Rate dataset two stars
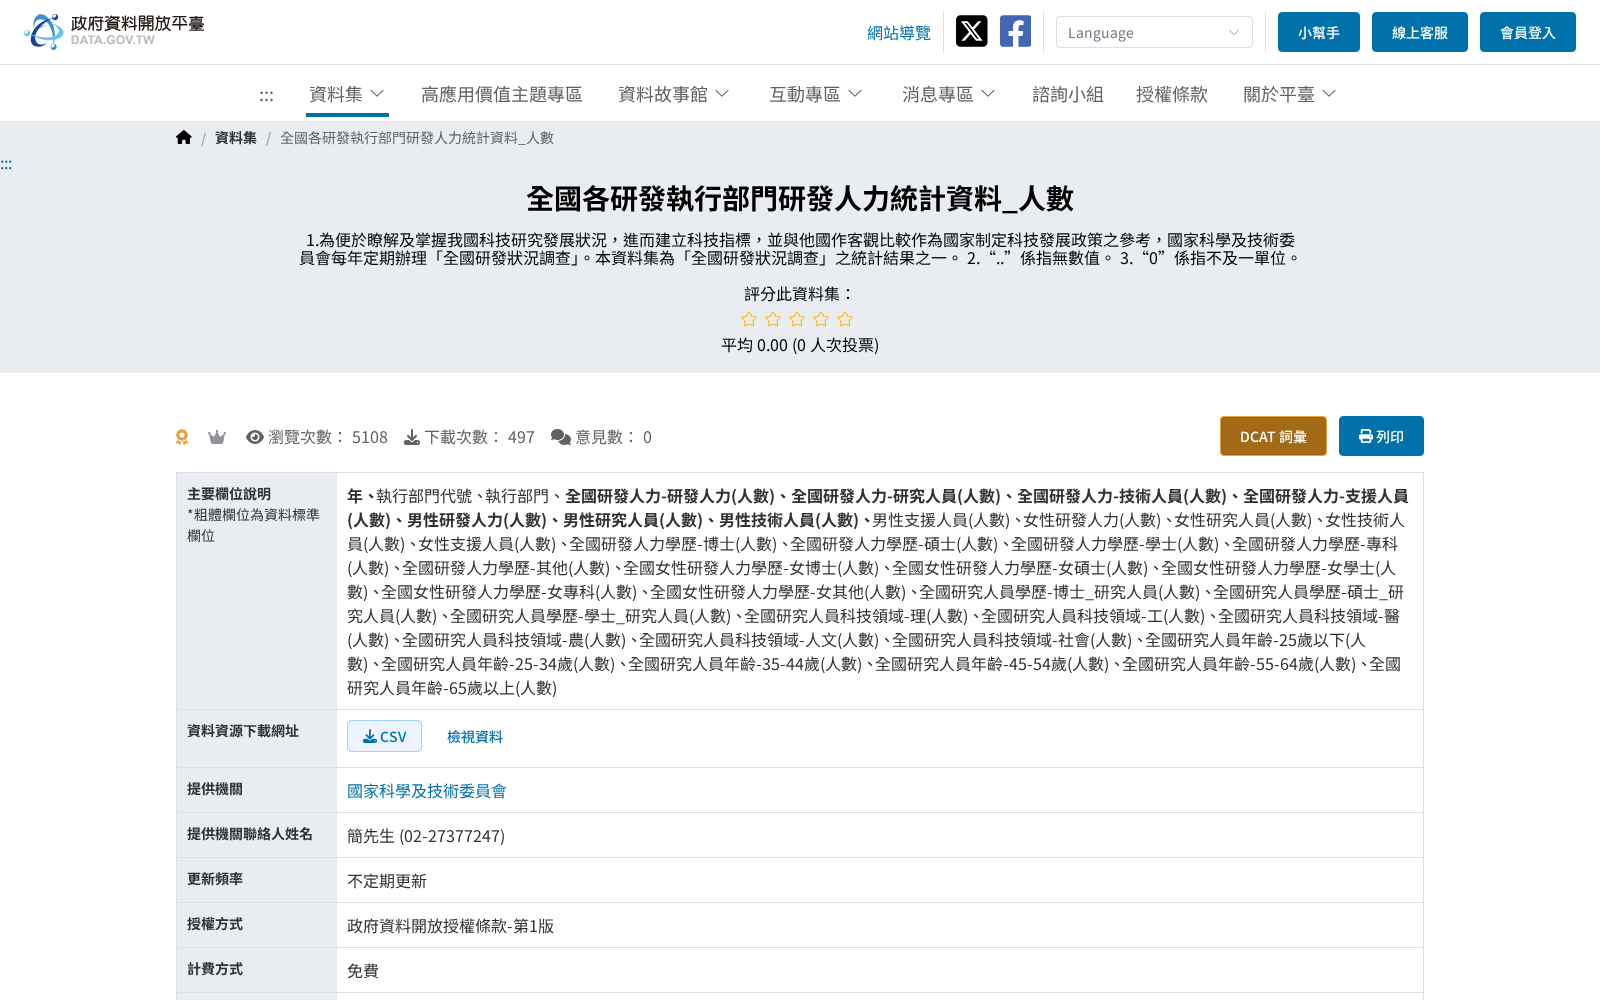Image resolution: width=1600 pixels, height=1000 pixels. [x=773, y=319]
